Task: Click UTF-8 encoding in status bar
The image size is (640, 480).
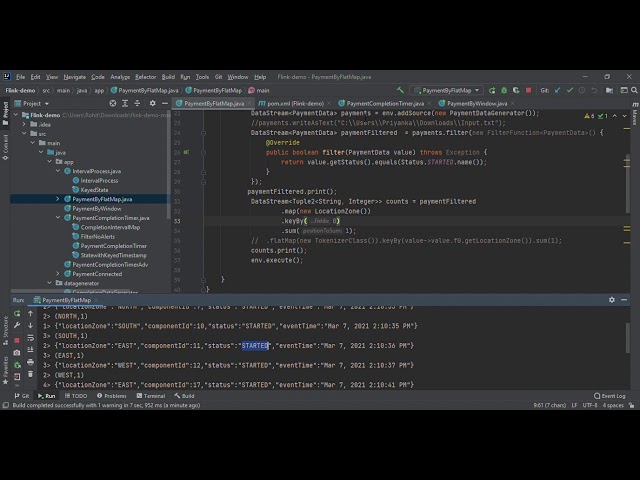Action: tap(590, 405)
